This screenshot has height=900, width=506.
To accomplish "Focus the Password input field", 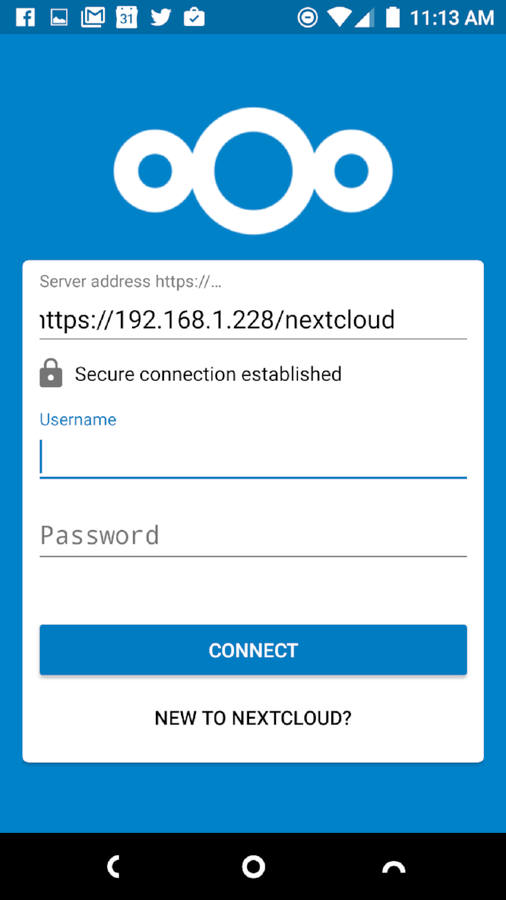I will coord(253,536).
